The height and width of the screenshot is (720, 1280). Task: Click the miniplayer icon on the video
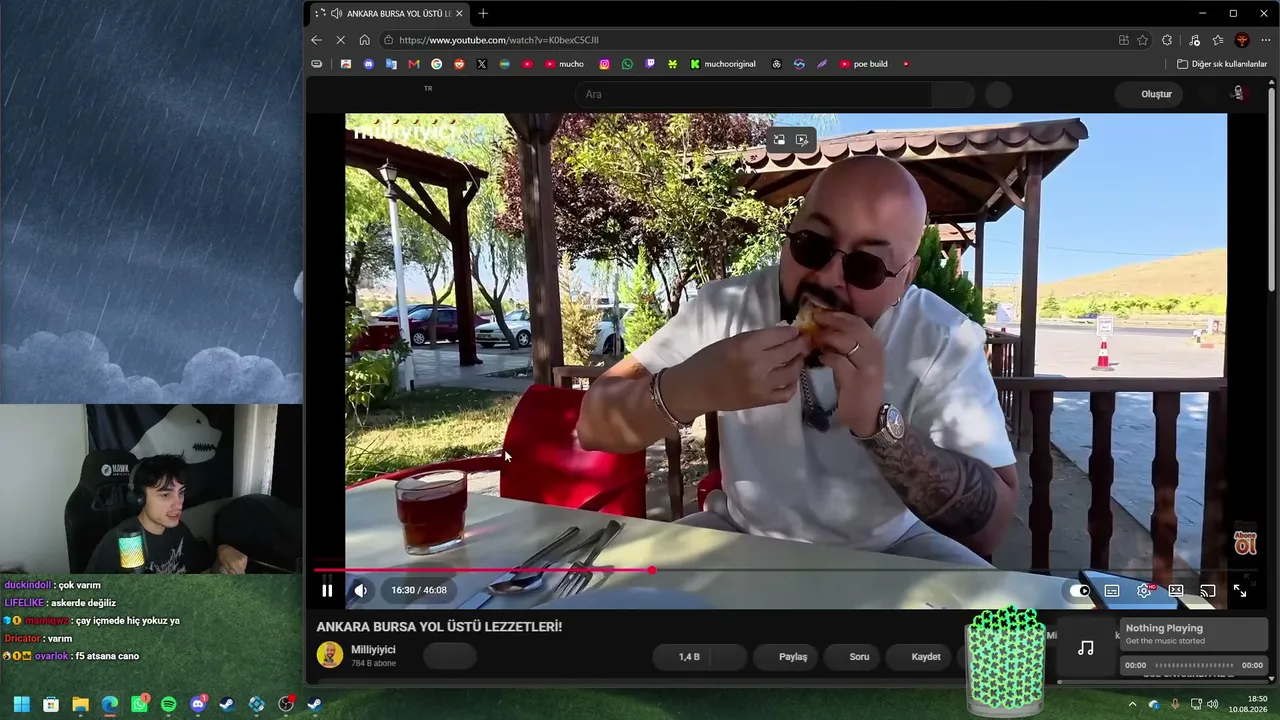tap(780, 140)
